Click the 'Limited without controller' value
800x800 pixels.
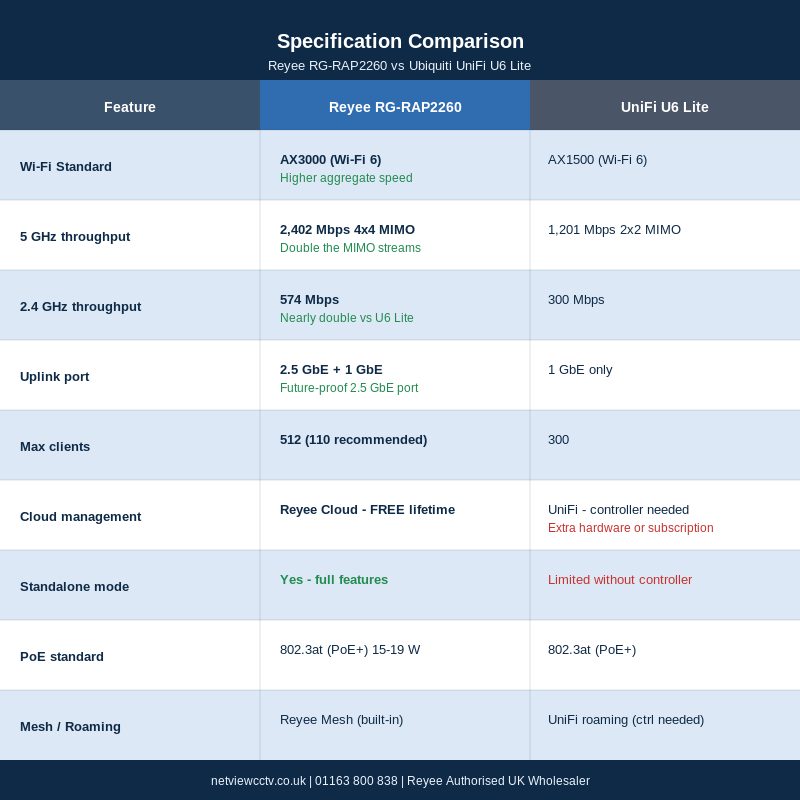click(x=620, y=580)
